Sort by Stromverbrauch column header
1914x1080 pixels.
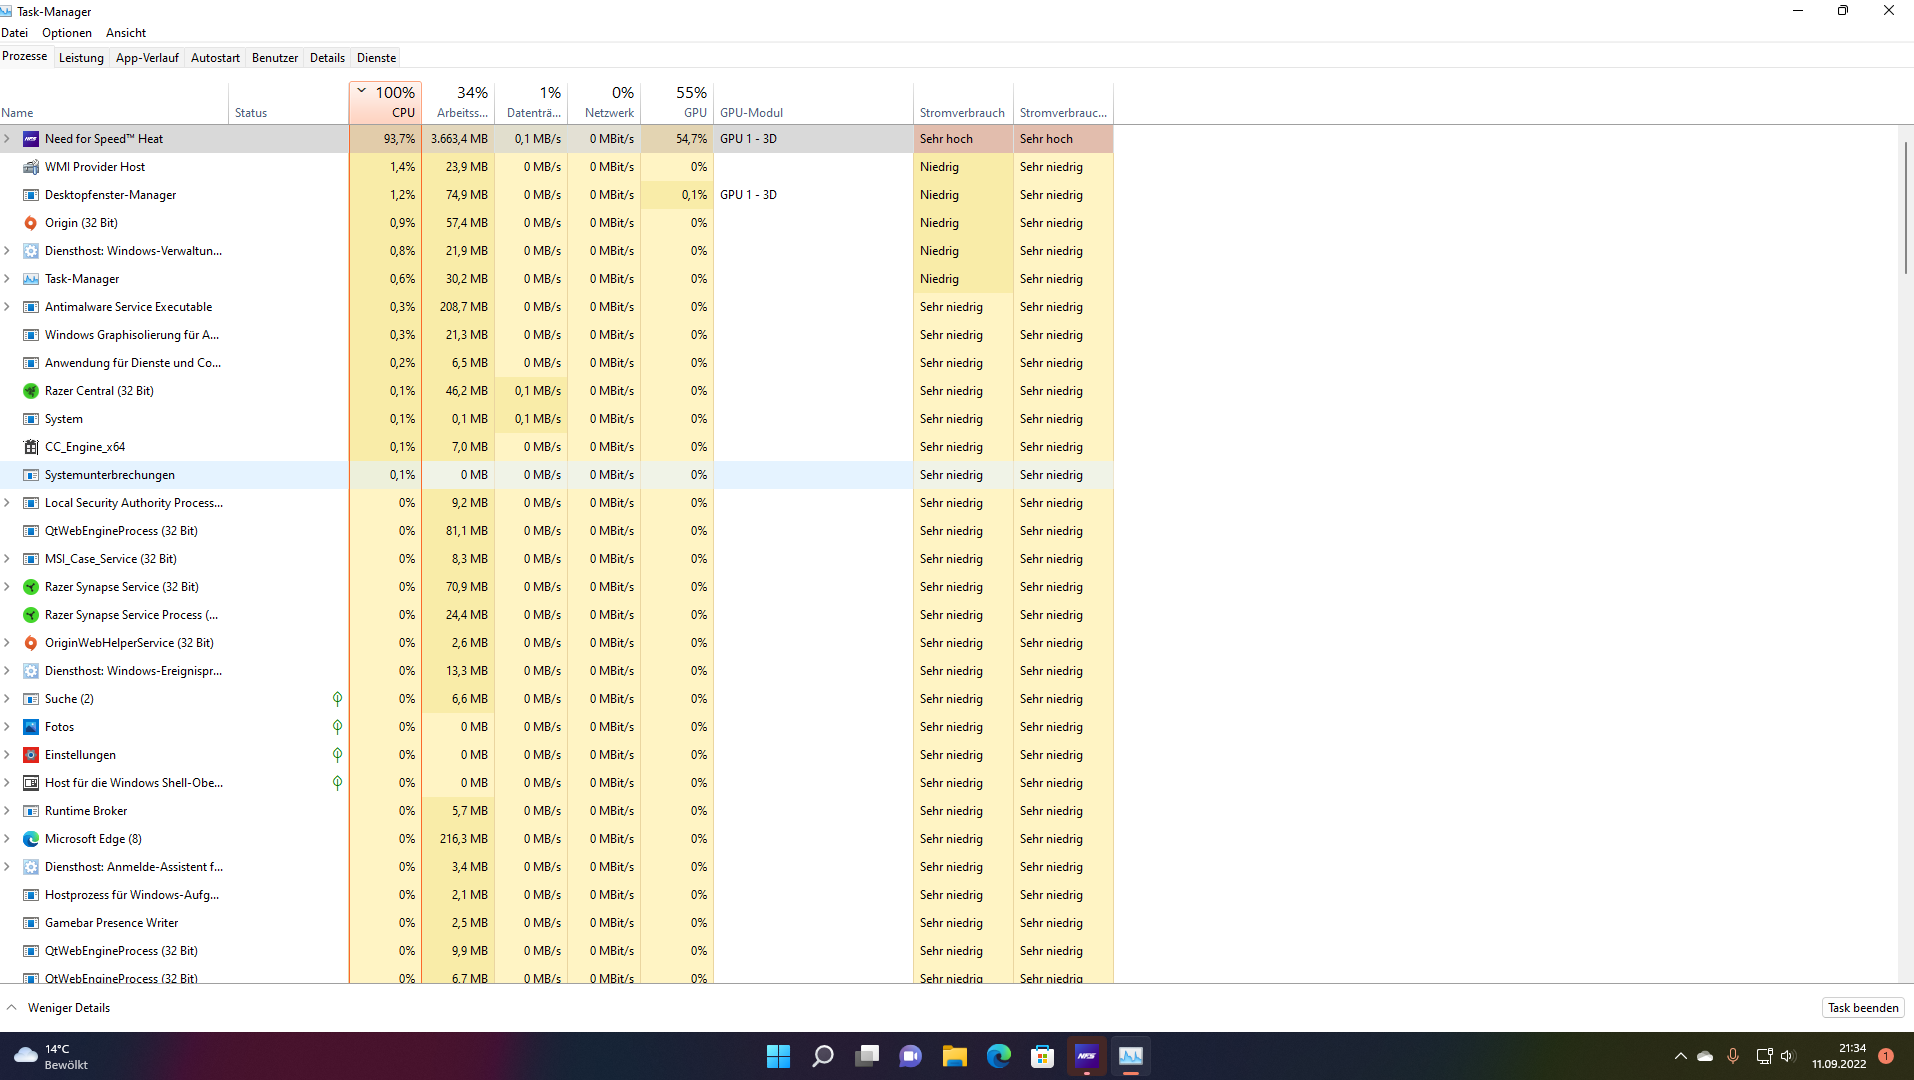coord(963,102)
